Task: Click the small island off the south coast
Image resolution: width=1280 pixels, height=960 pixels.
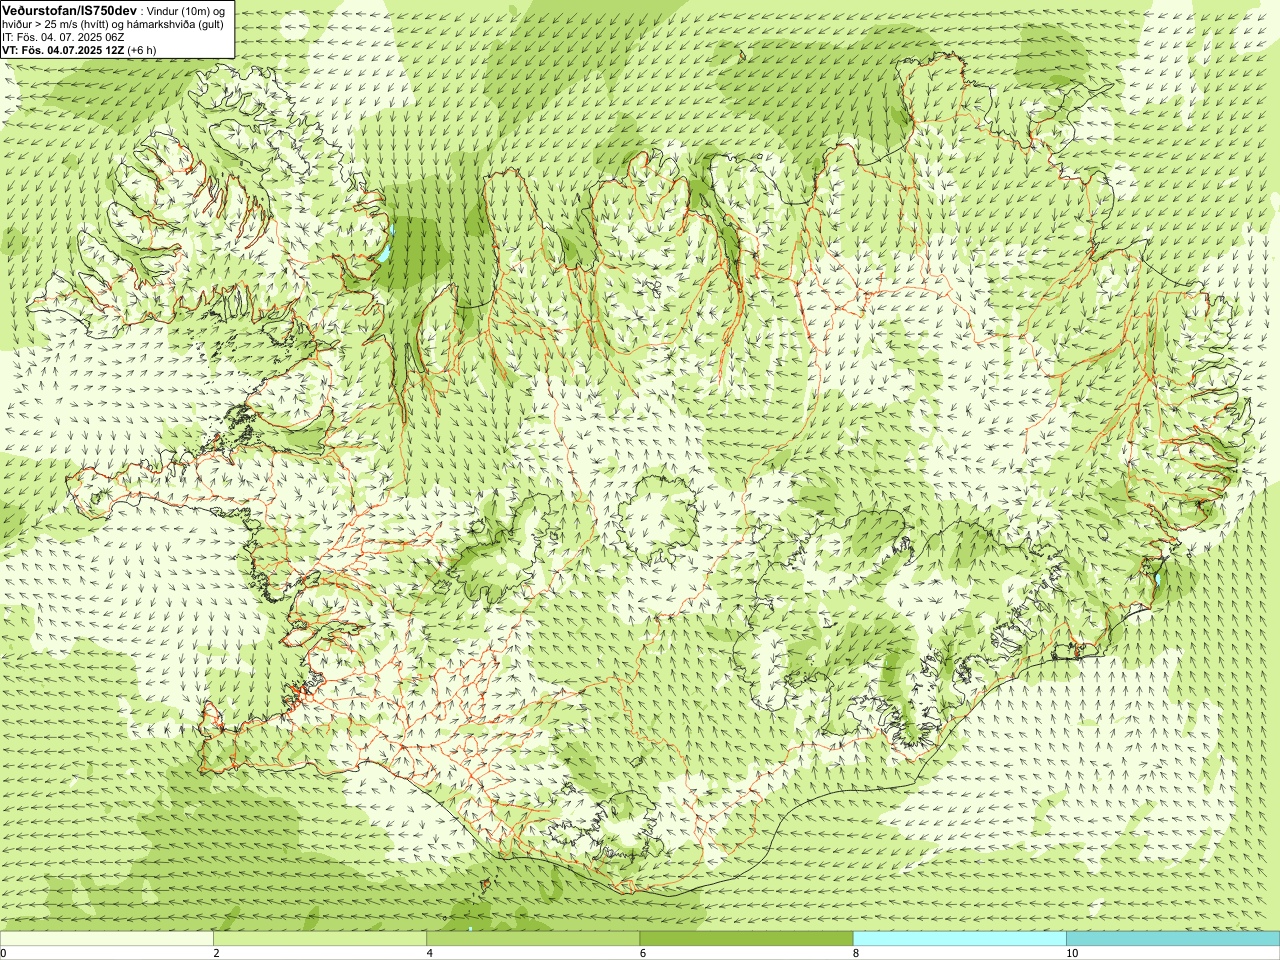Action: click(x=487, y=885)
